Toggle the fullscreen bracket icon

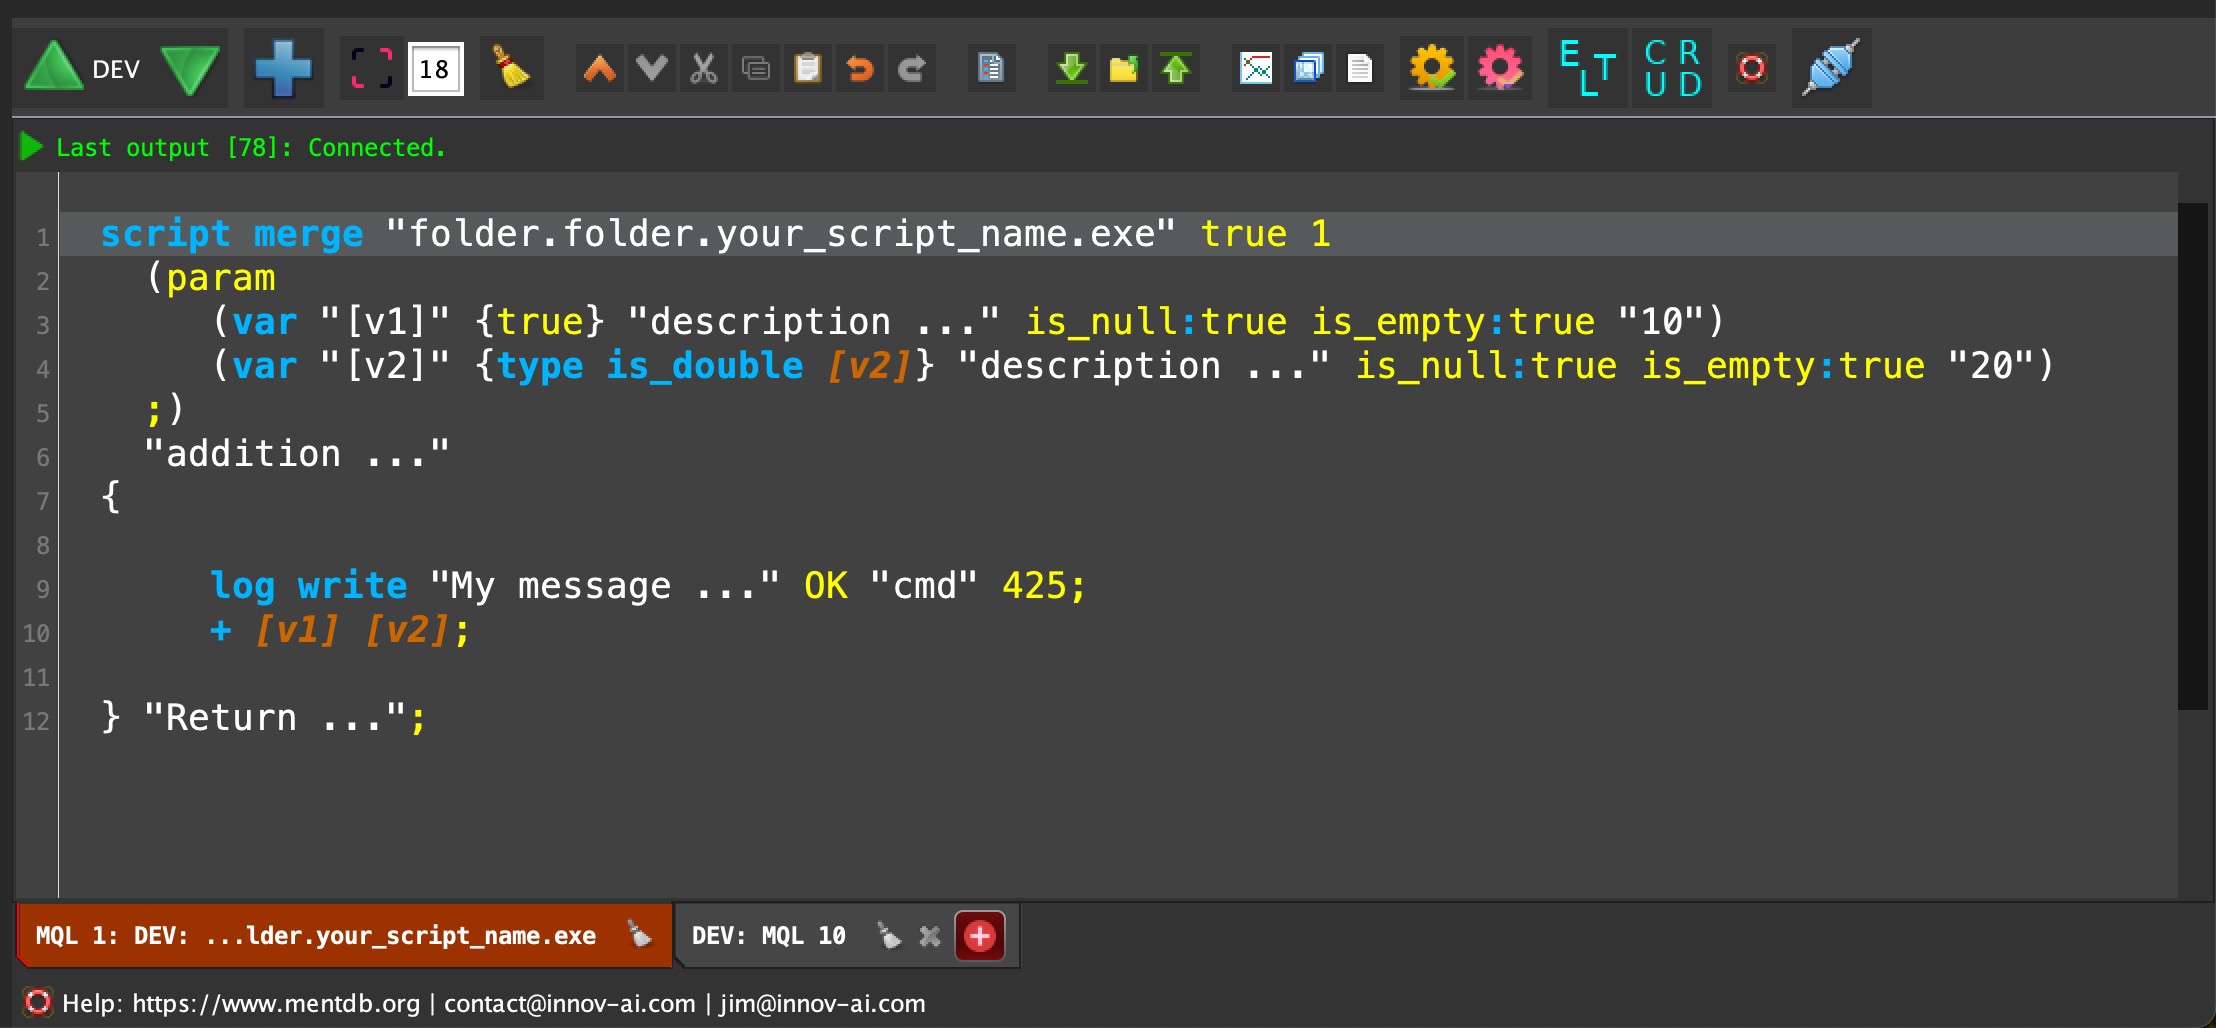tap(371, 69)
